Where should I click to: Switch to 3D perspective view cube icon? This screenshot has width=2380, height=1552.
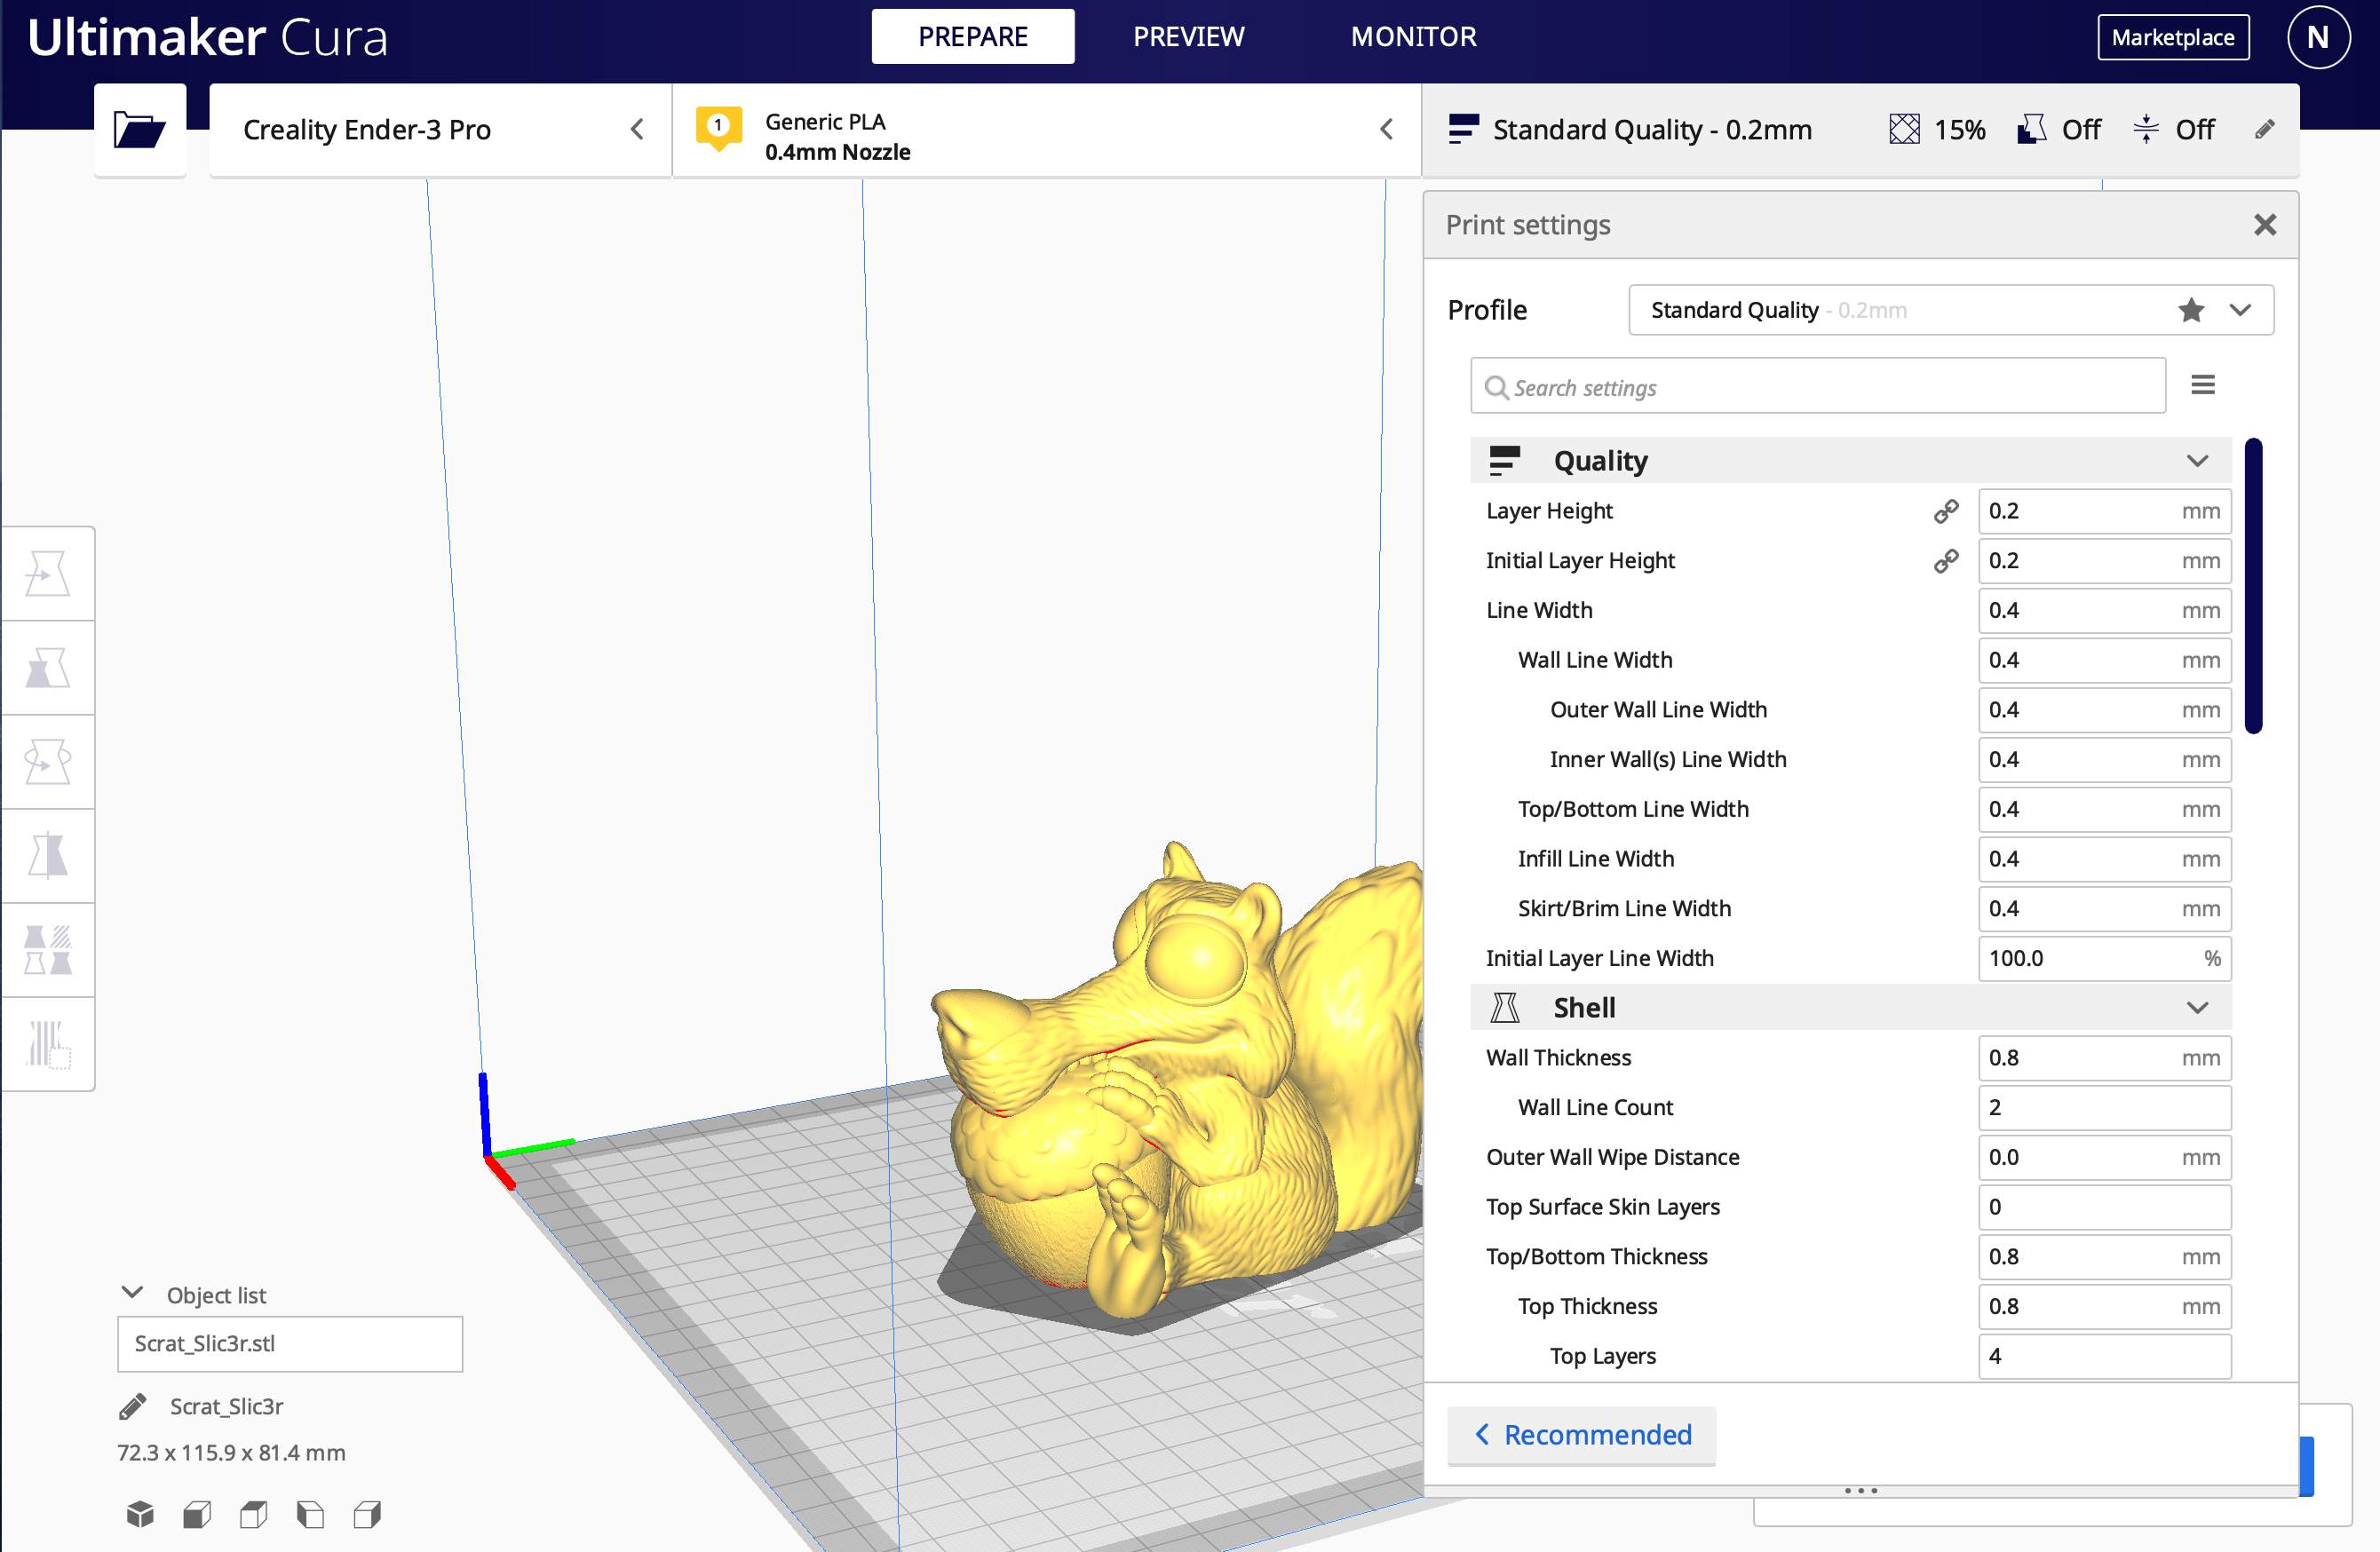point(140,1515)
